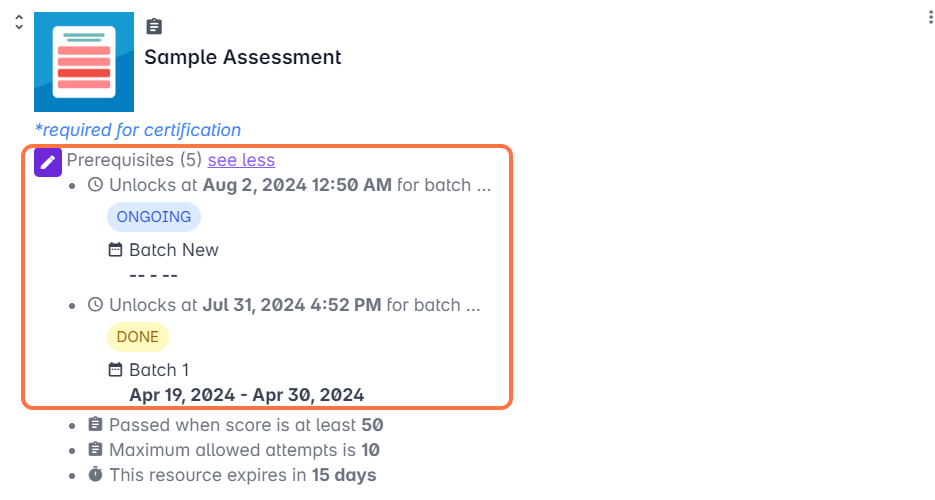Click the clock icon beside Aug 2 unlock
This screenshot has height=500, width=935.
[x=96, y=185]
